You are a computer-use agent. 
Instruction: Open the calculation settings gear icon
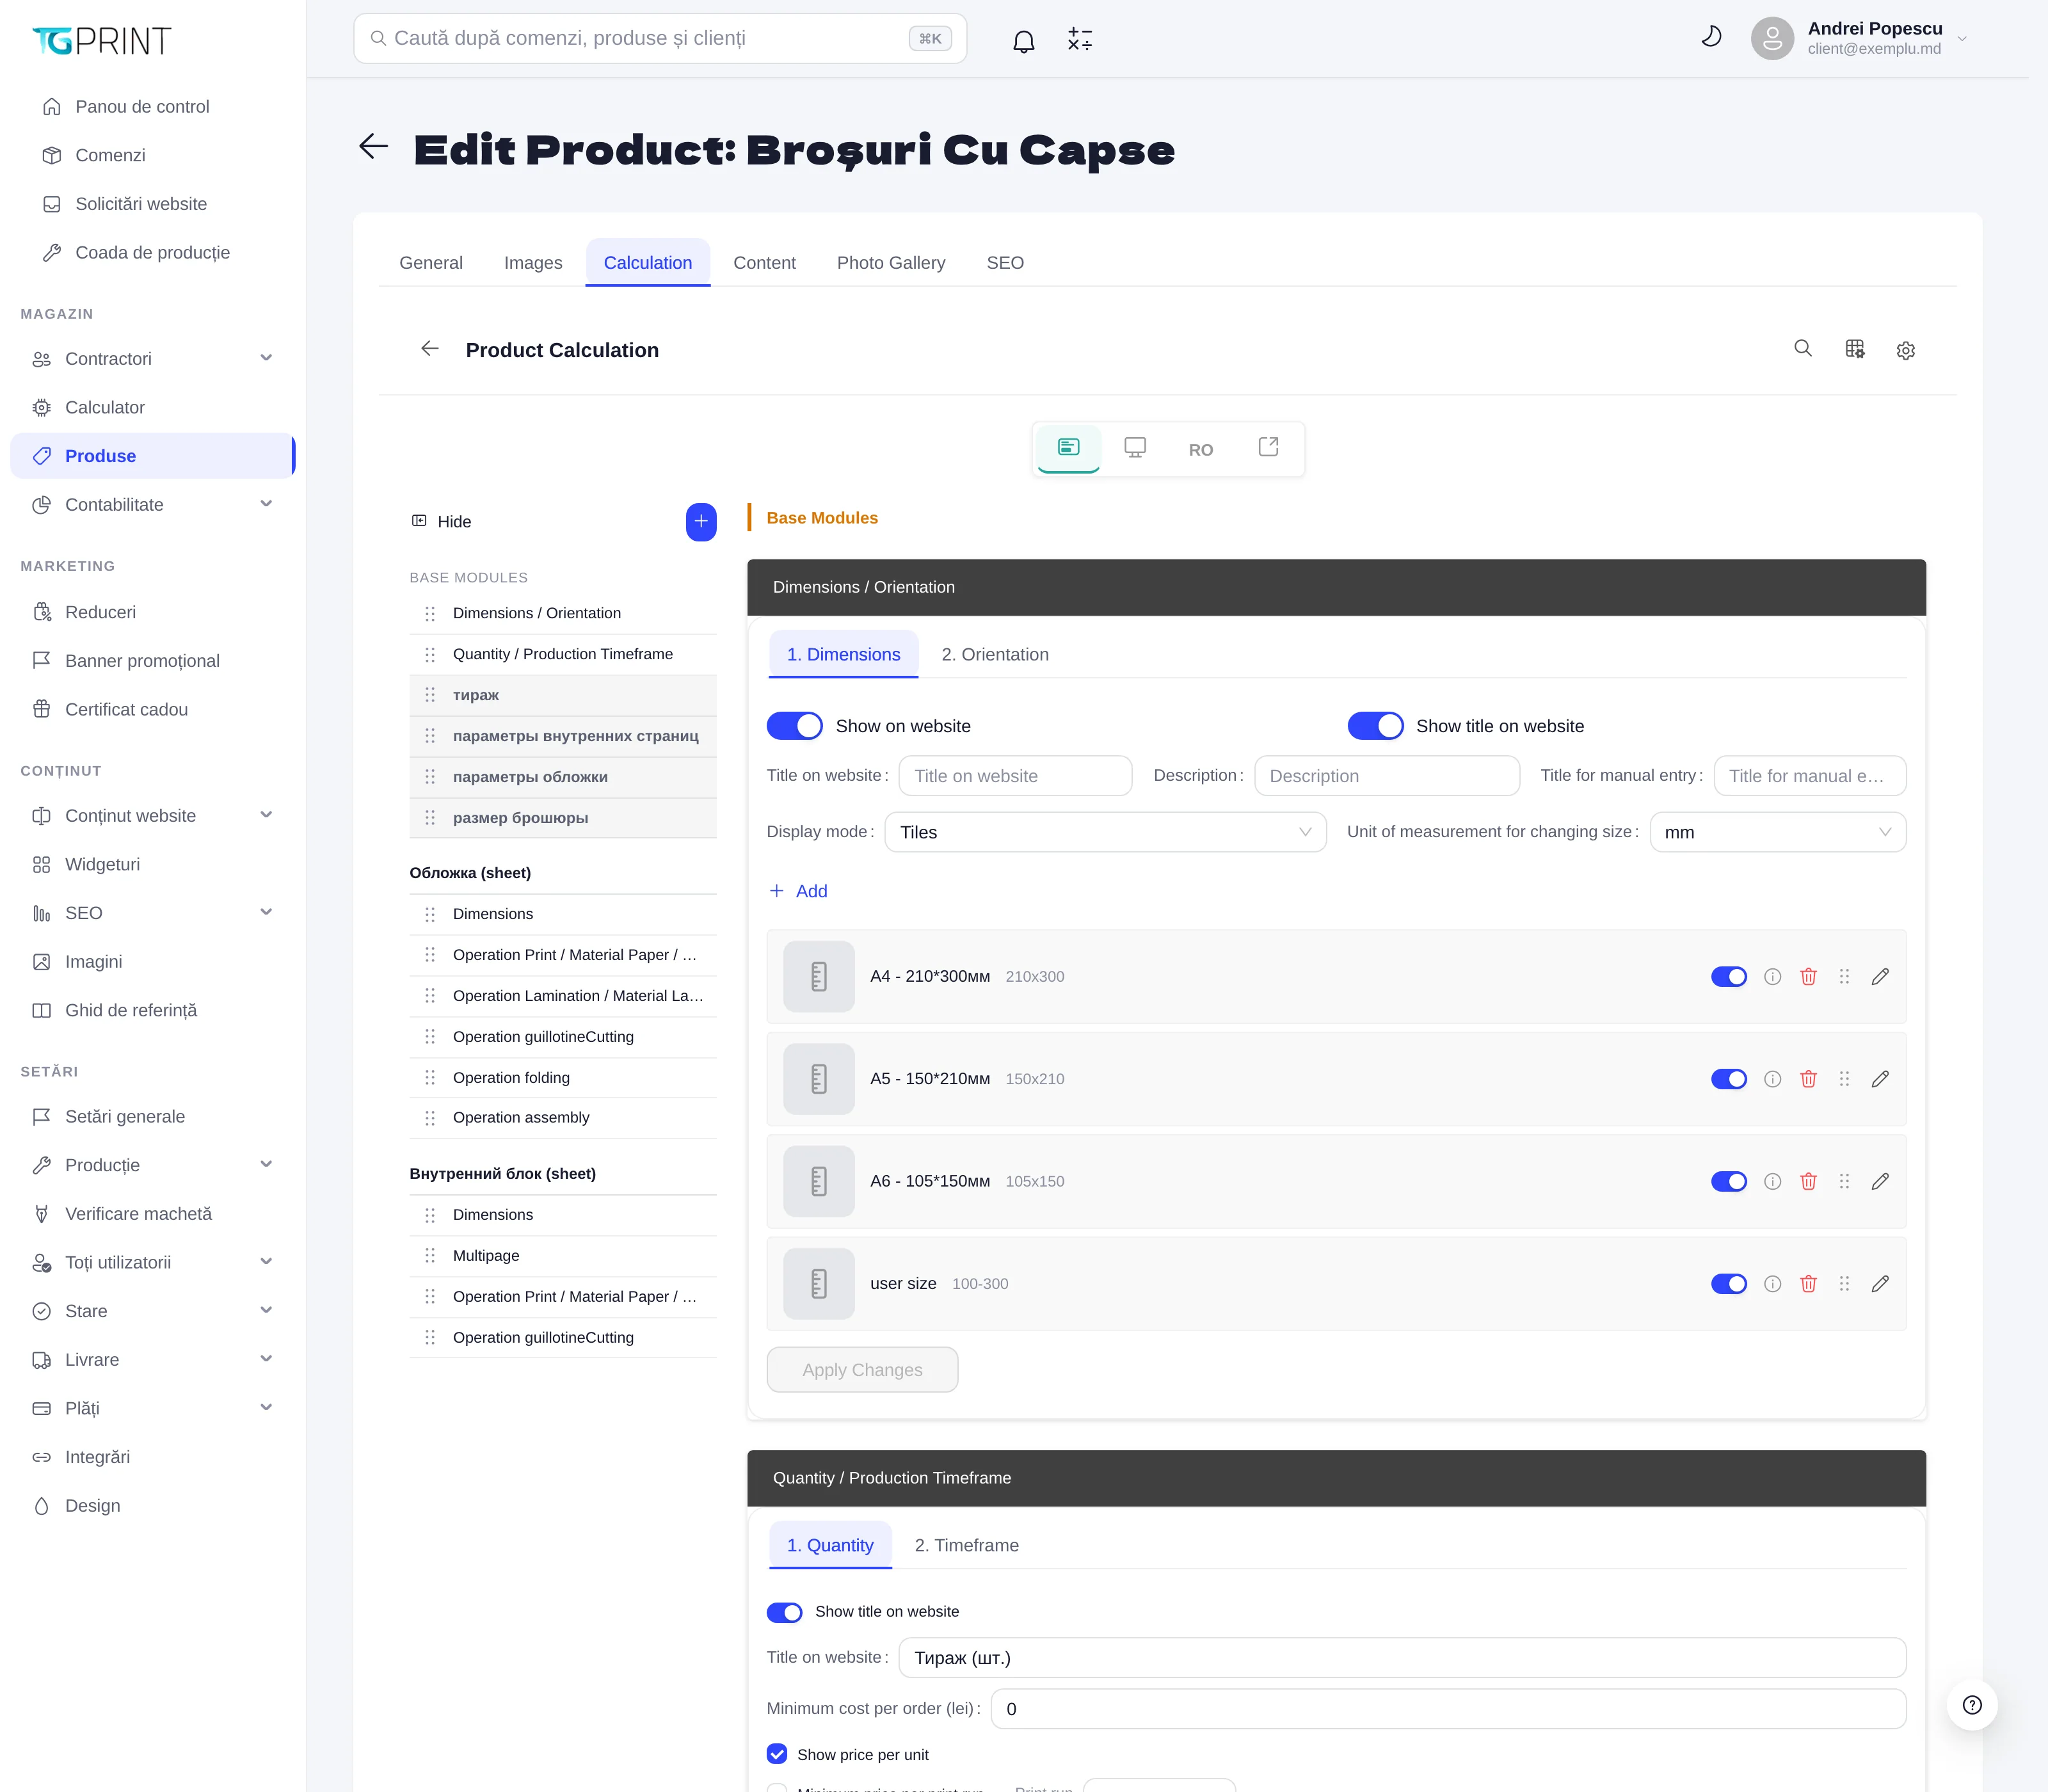pyautogui.click(x=1906, y=350)
